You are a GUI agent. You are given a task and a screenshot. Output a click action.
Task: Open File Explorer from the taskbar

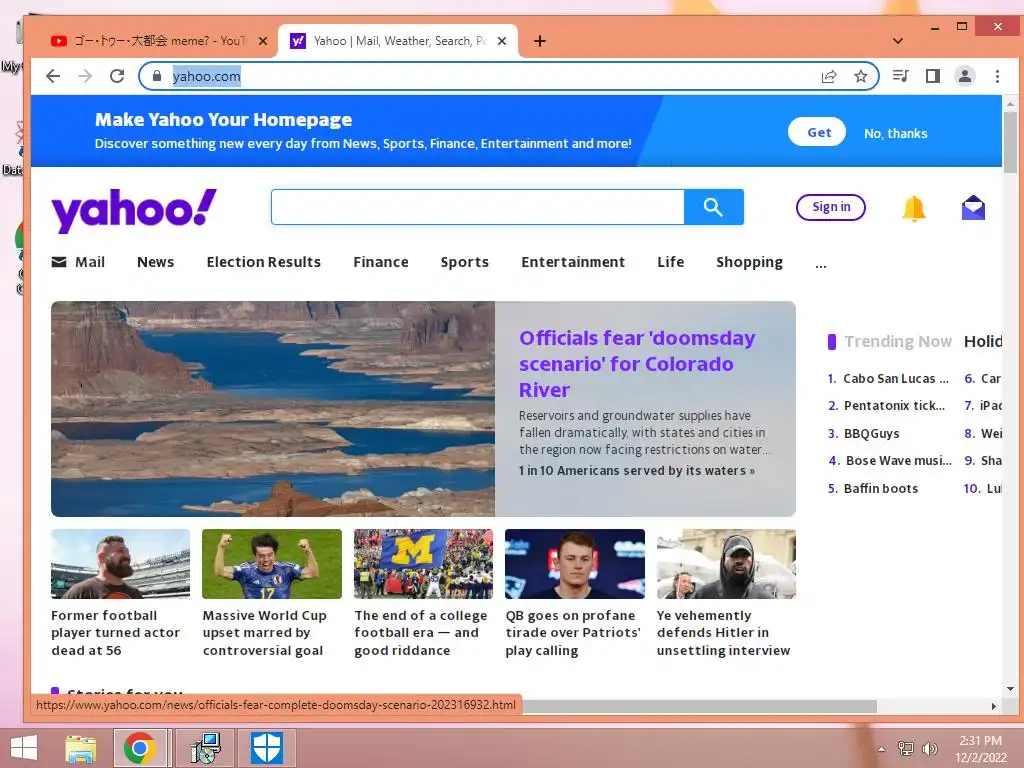coord(81,748)
